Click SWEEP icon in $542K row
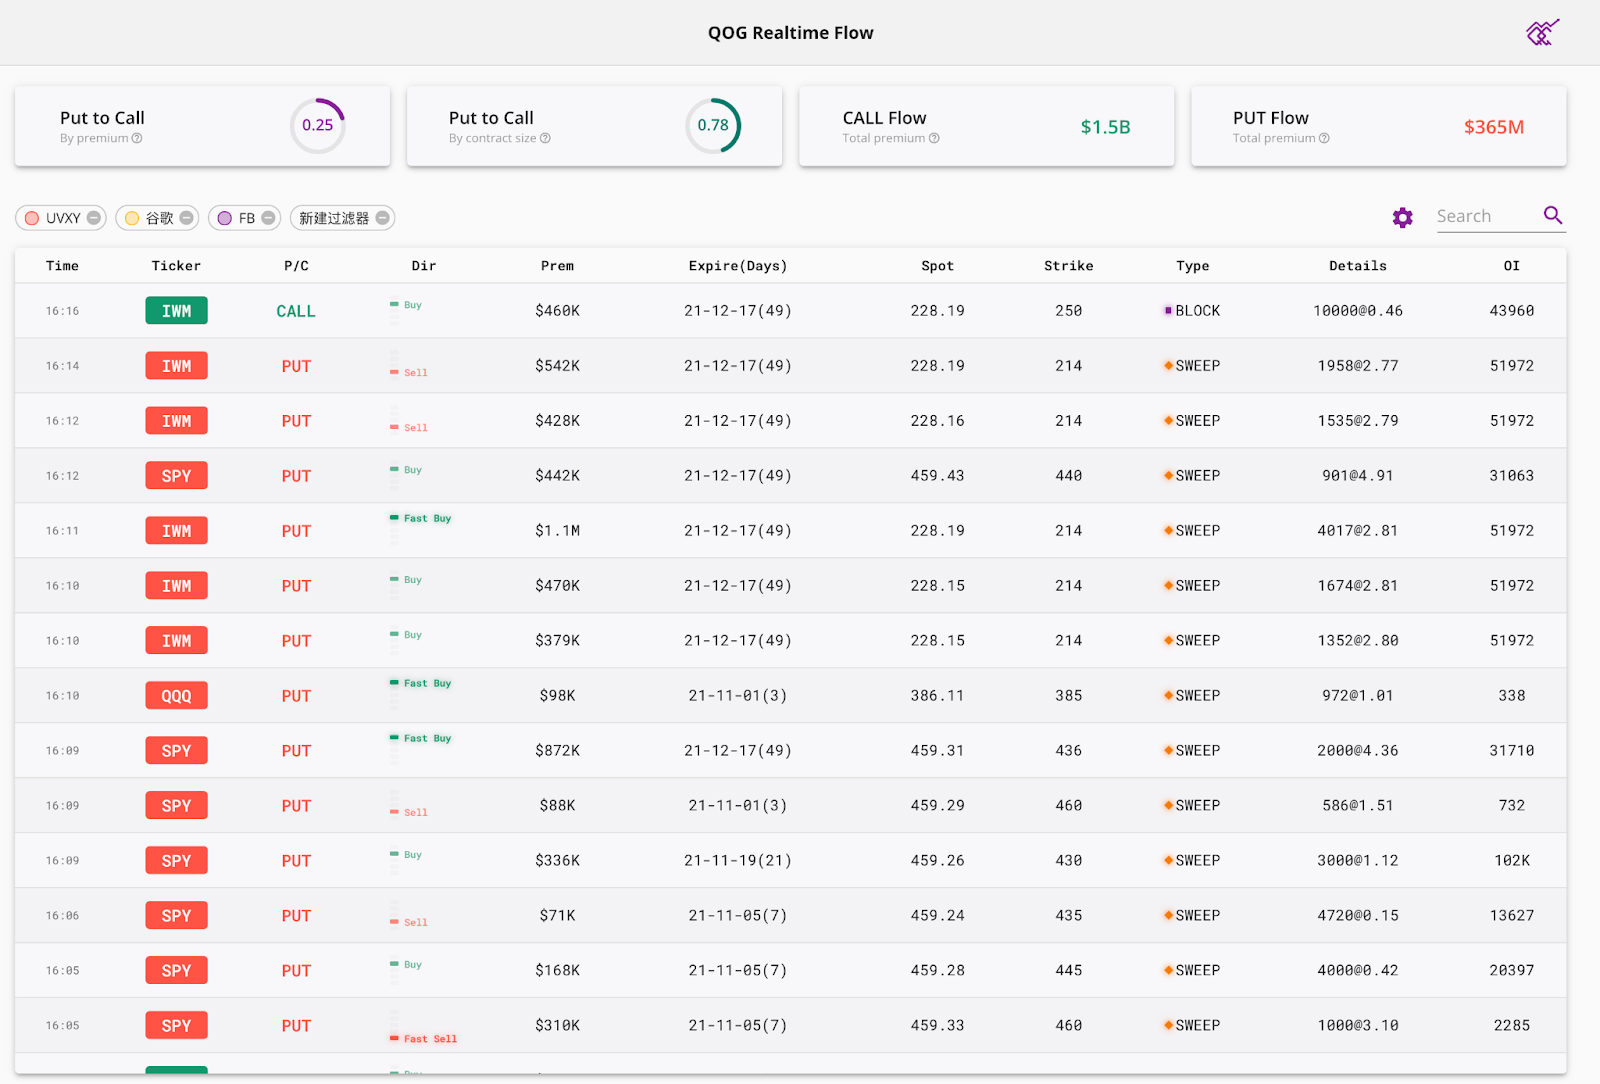Screen dimensions: 1600x1084 (x=1168, y=366)
